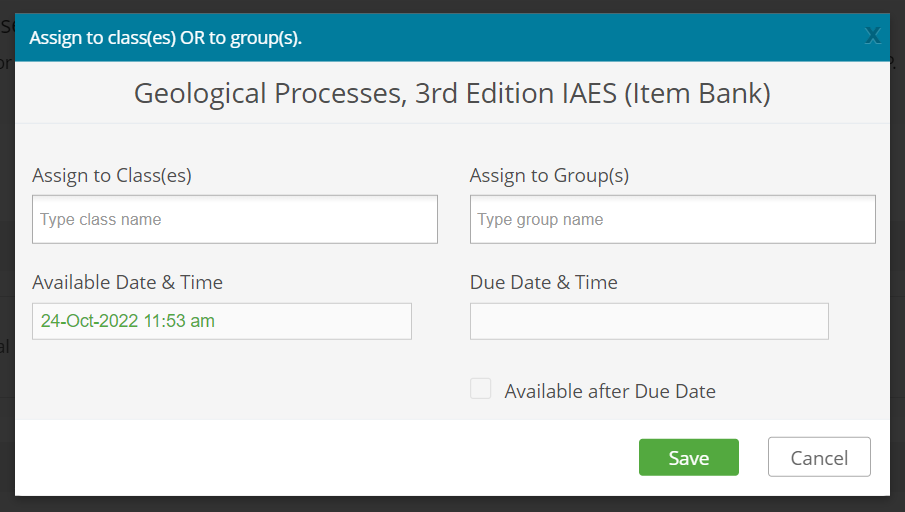Focus the Type group name field
The width and height of the screenshot is (905, 512).
(x=672, y=219)
